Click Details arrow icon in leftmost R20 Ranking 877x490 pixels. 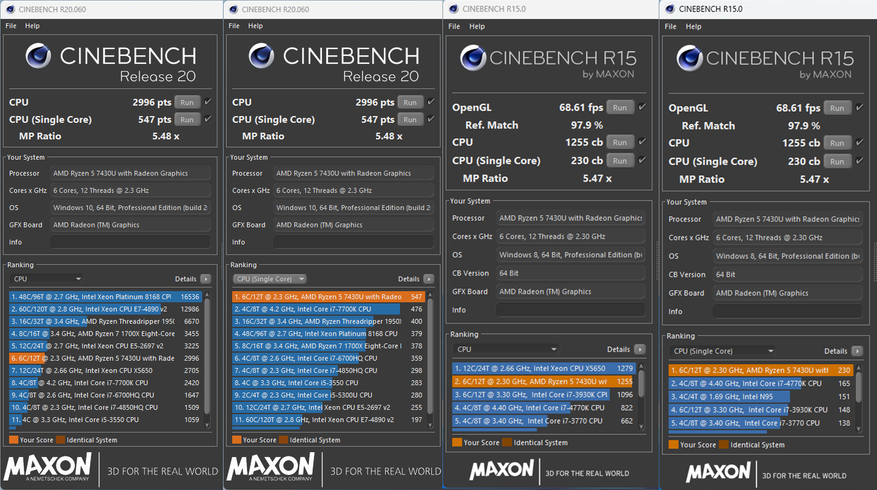click(x=206, y=279)
